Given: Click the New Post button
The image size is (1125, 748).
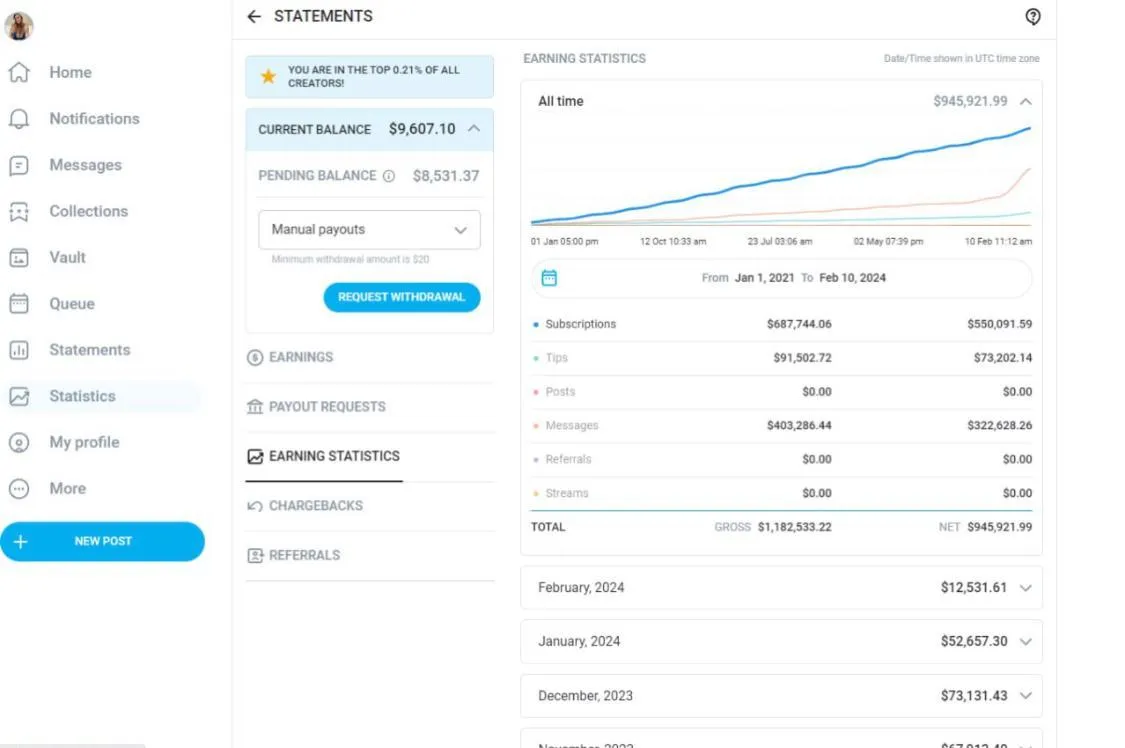Looking at the screenshot, I should pyautogui.click(x=103, y=541).
